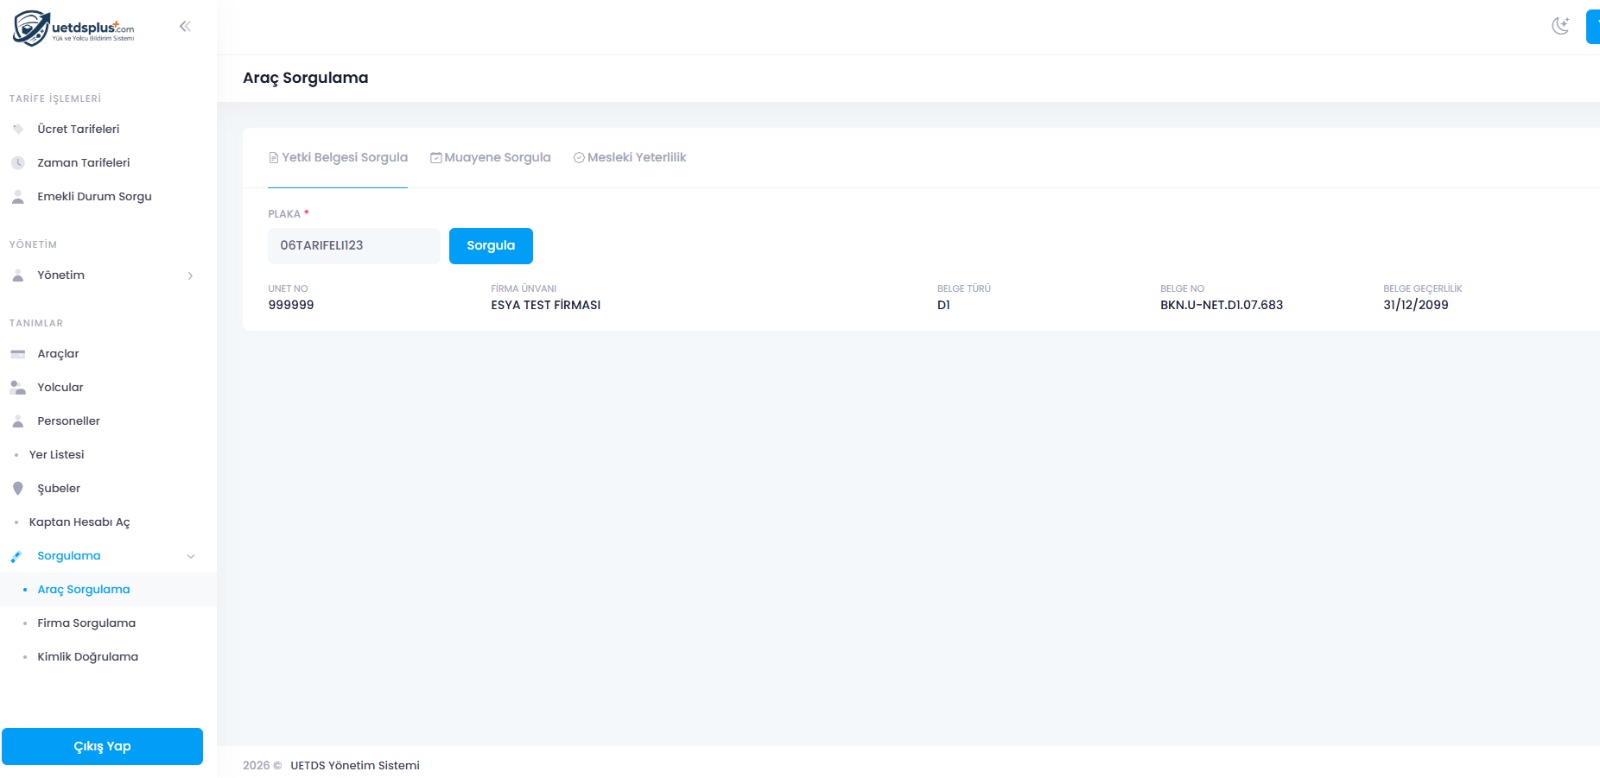The width and height of the screenshot is (1600, 778).
Task: Click the partially visible blue header button
Action: pyautogui.click(x=1593, y=26)
